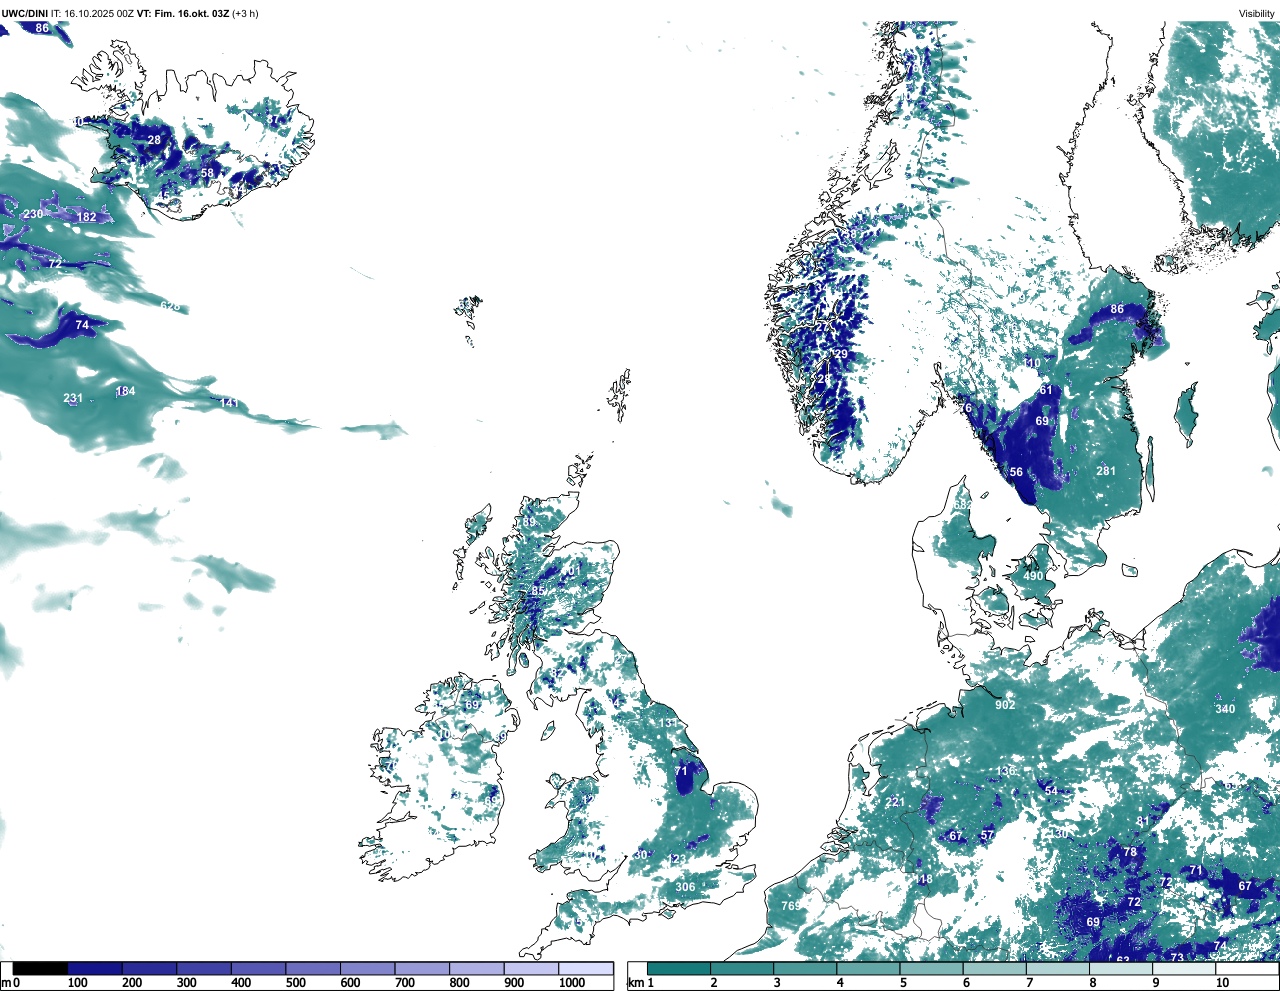Click the '141' value in the Atlantic

click(x=229, y=403)
